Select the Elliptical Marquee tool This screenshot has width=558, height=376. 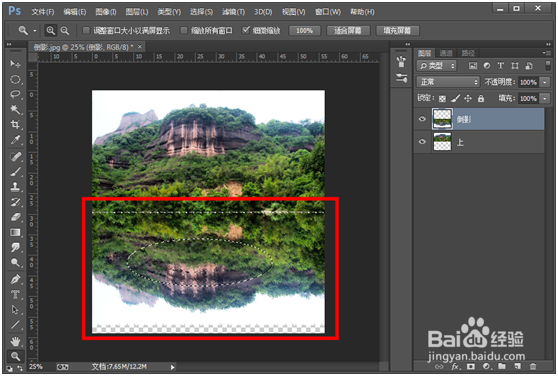15,79
